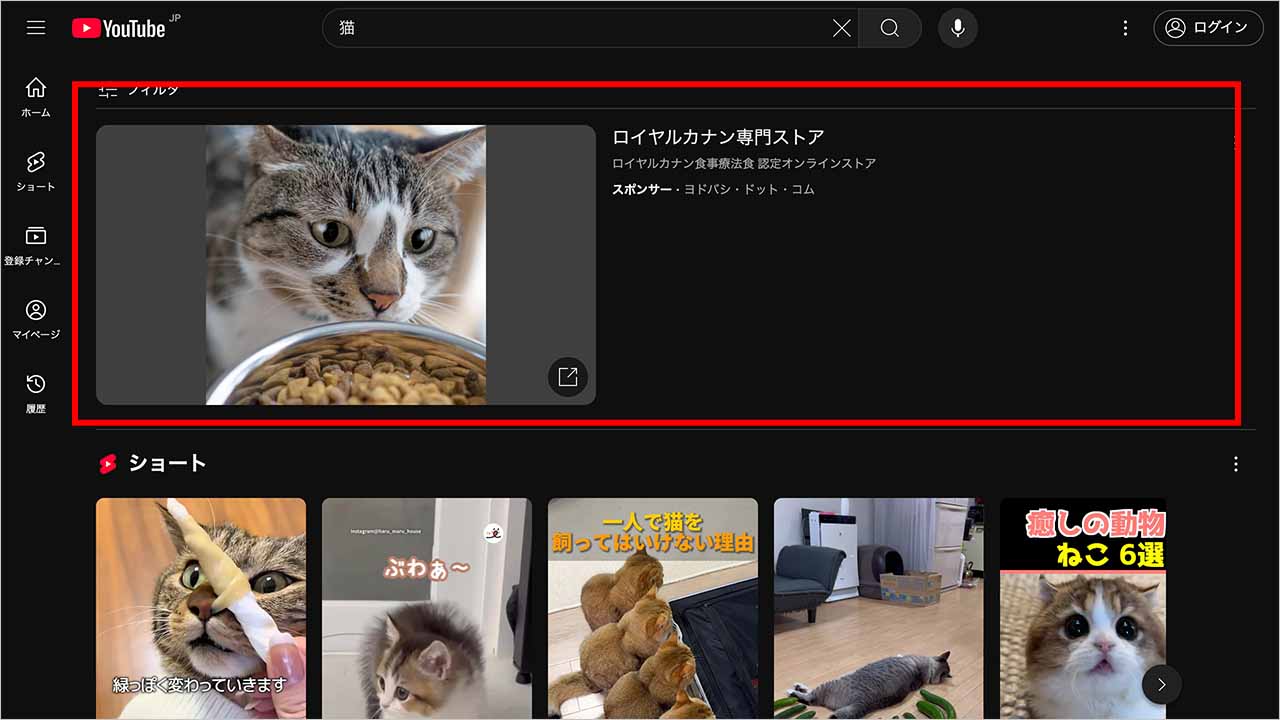Click the ログイン sign-in button
The image size is (1280, 720).
1207,28
